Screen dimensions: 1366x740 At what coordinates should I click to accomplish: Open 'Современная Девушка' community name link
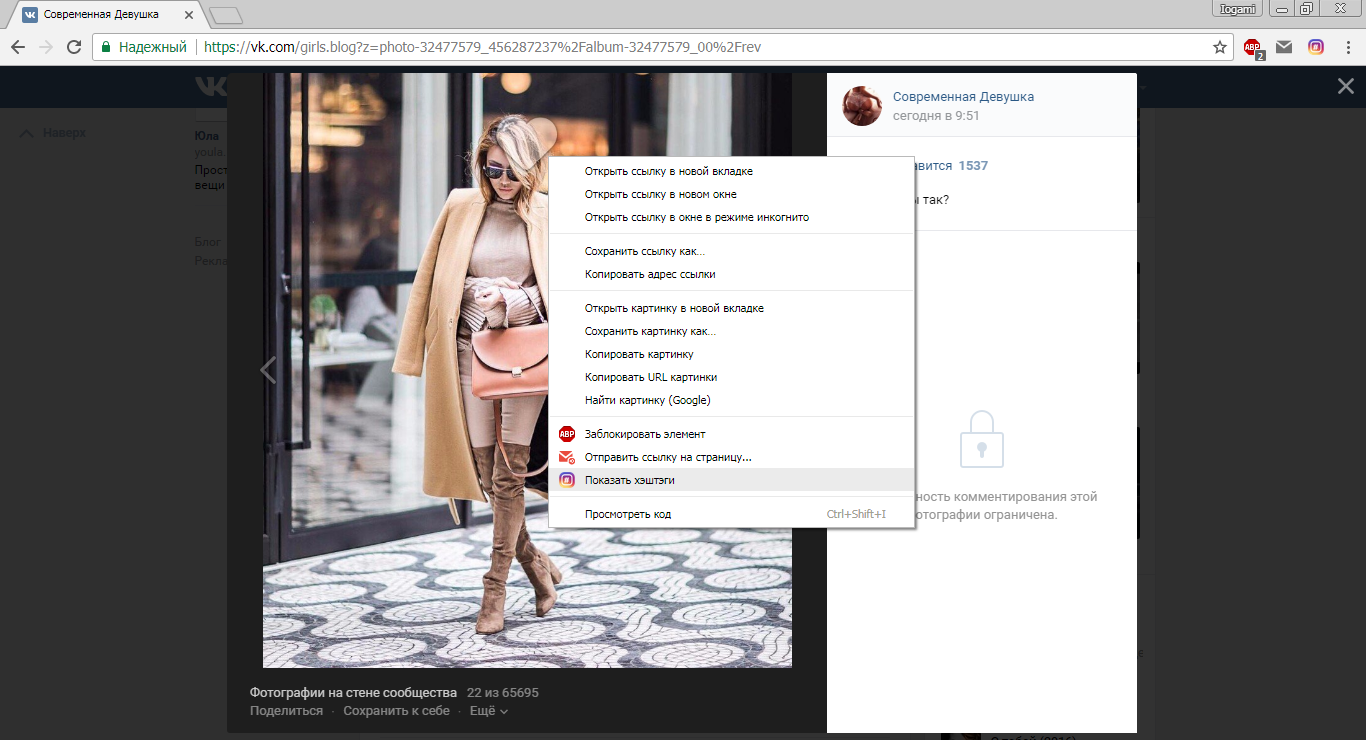pyautogui.click(x=963, y=97)
